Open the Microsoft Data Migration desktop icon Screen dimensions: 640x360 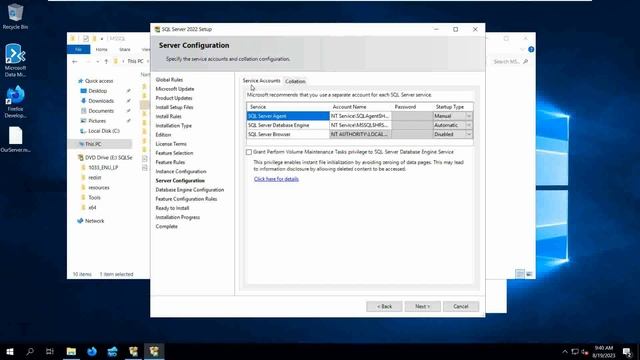click(x=15, y=60)
